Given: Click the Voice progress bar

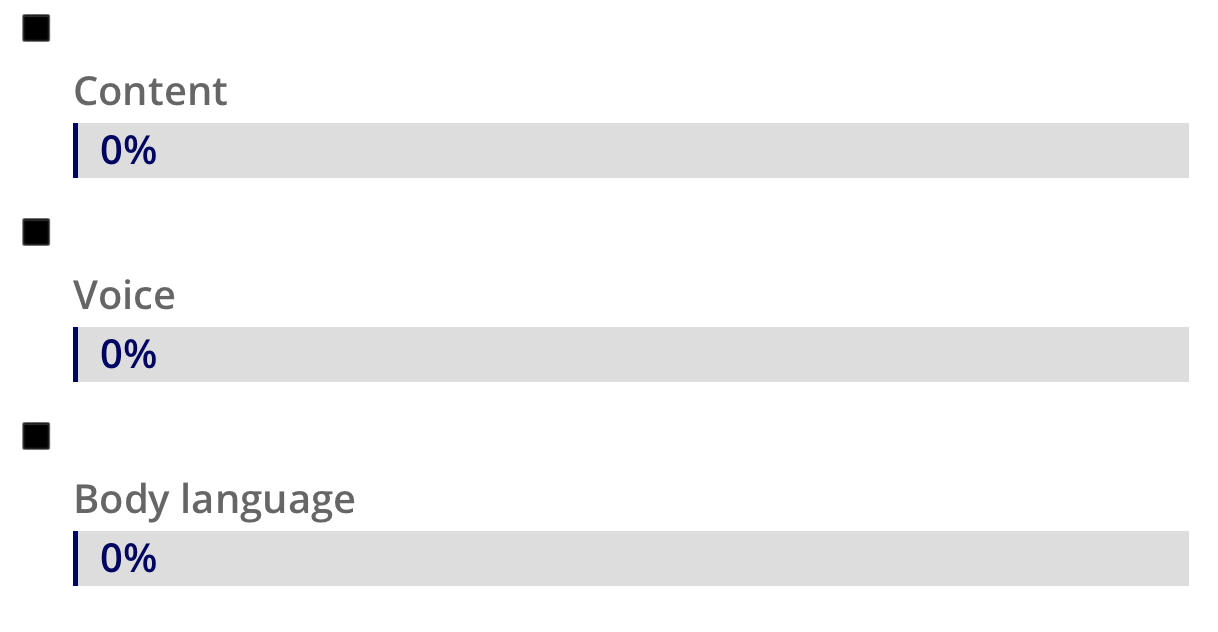Looking at the screenshot, I should coord(631,354).
